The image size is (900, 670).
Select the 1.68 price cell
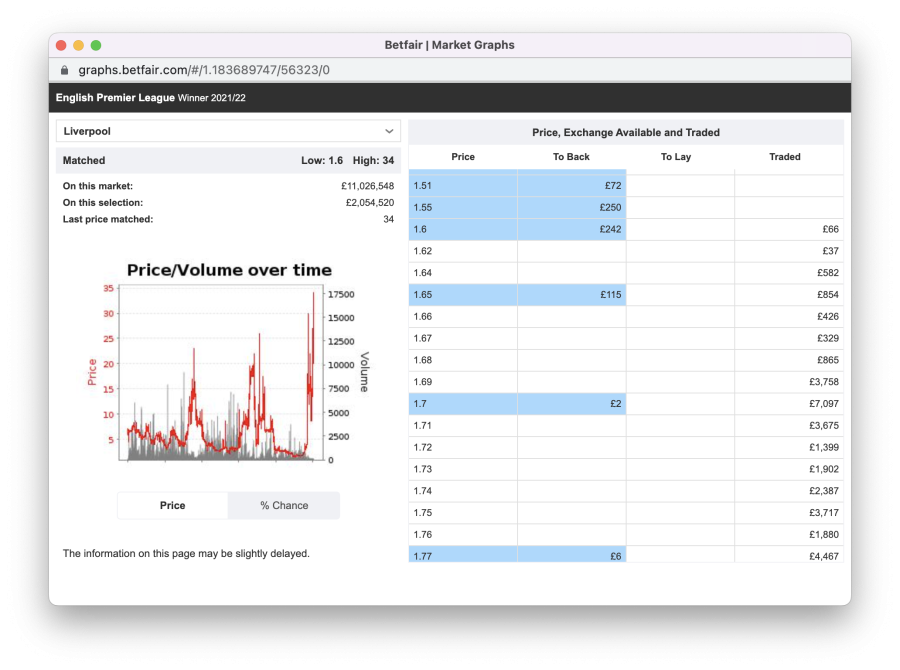pyautogui.click(x=463, y=360)
